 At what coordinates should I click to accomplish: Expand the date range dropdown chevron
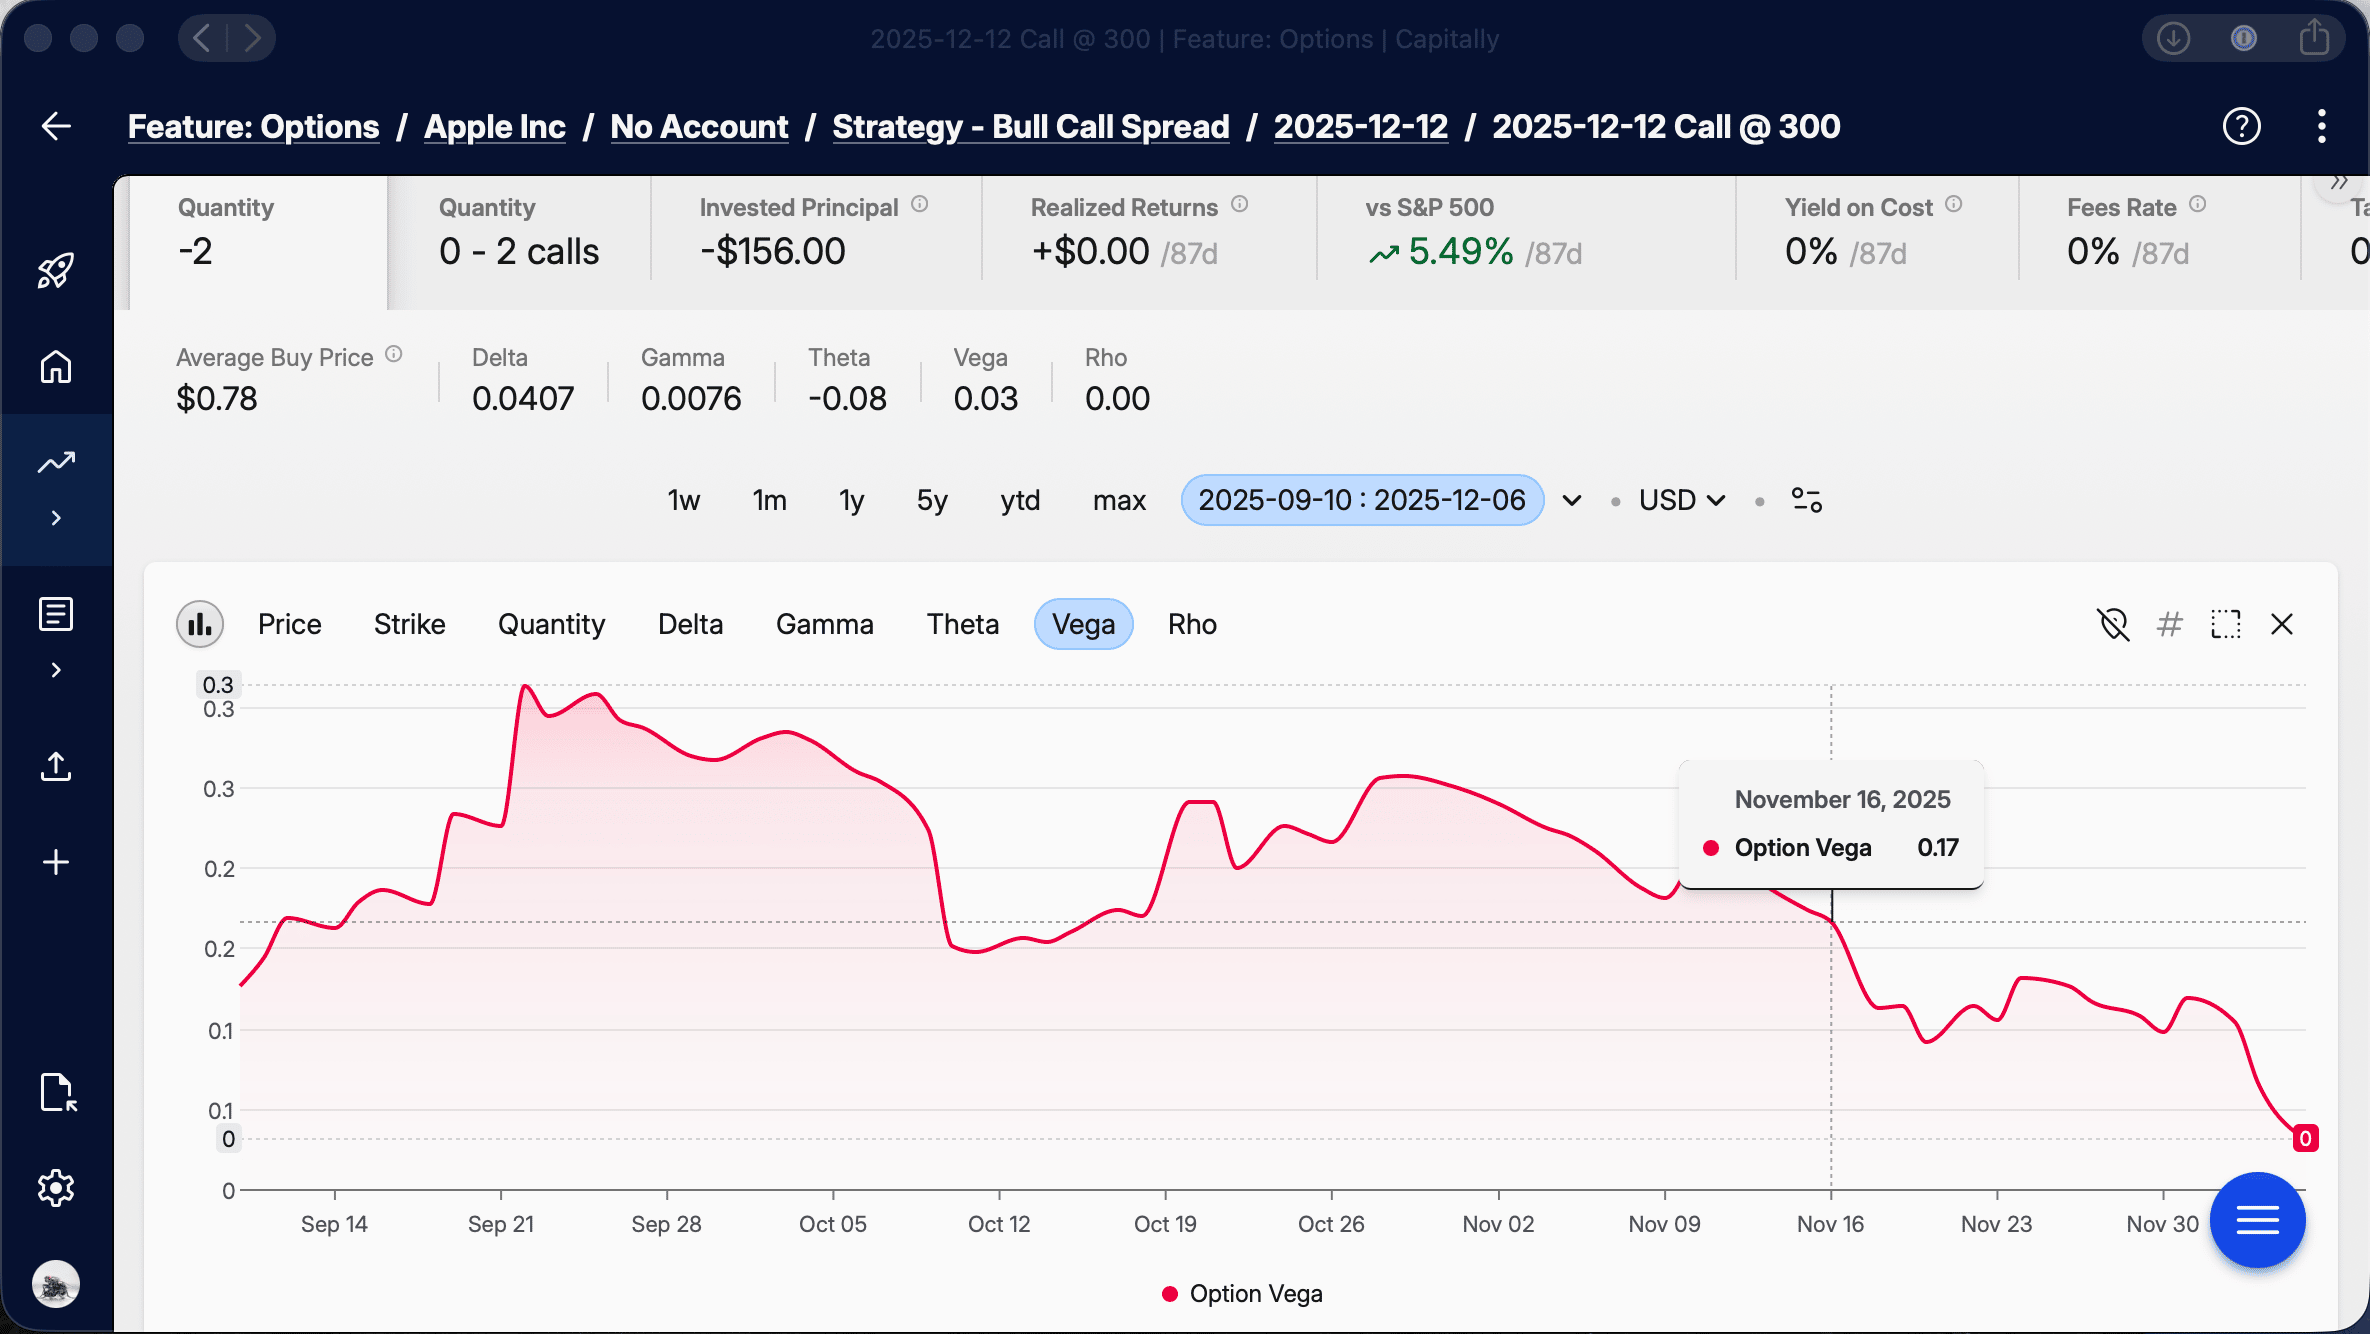(1570, 500)
